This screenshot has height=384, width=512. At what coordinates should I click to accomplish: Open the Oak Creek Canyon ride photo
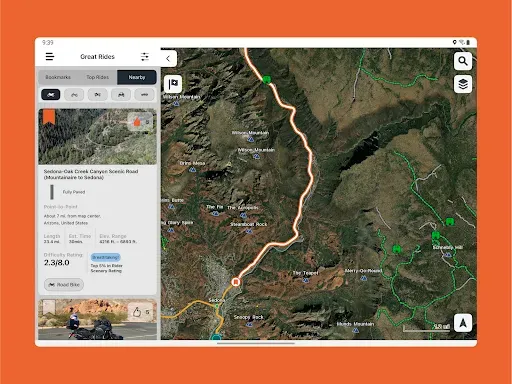coord(97,137)
